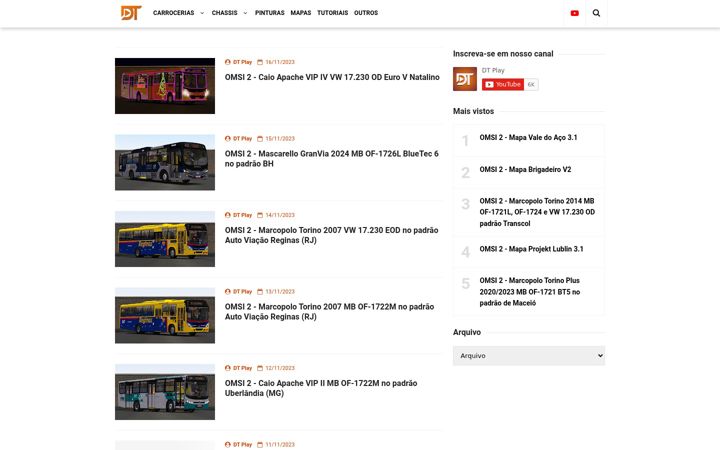Go to the Mapas menu item

[x=301, y=13]
